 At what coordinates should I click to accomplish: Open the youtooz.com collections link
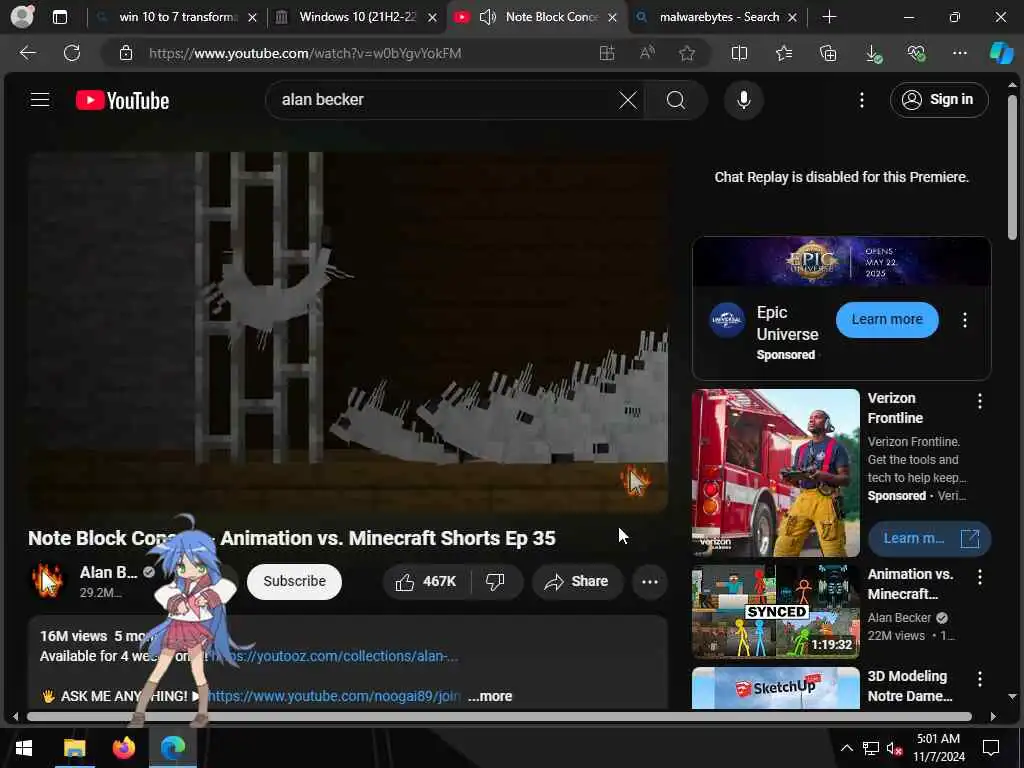334,656
